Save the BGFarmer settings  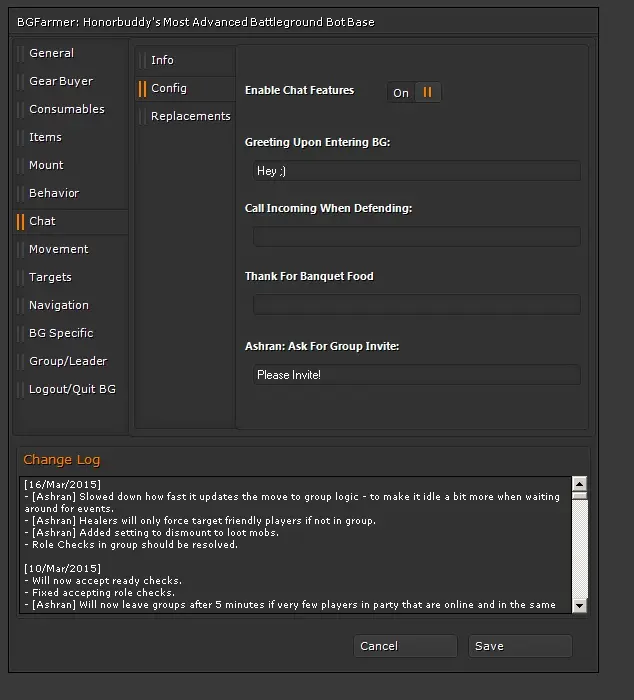coord(520,646)
